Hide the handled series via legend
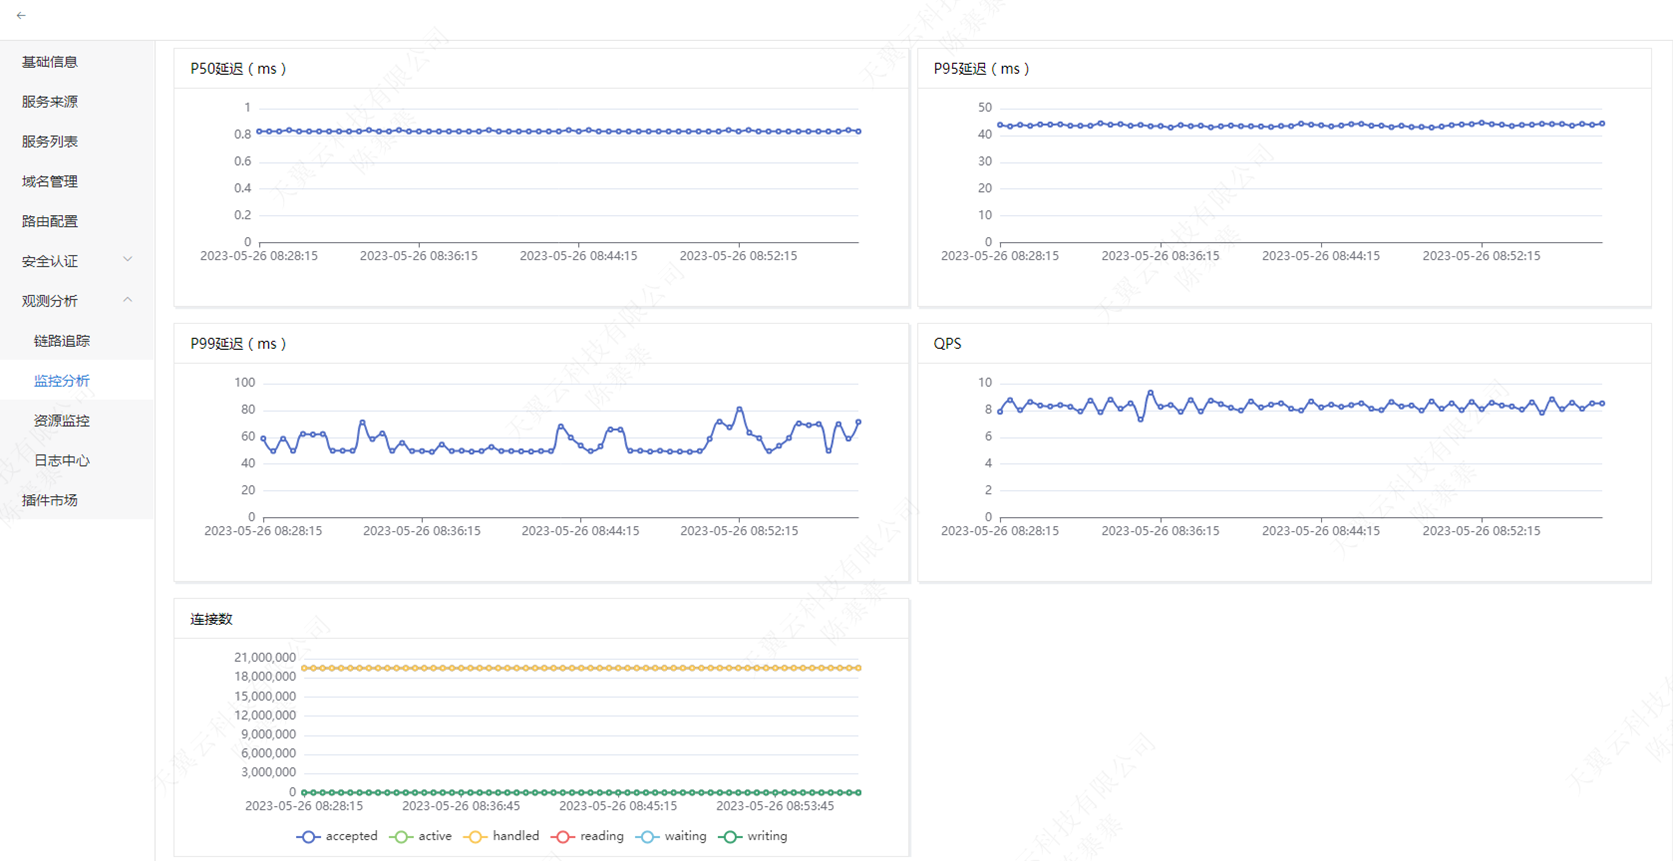Screen dimensions: 1673x861 [x=503, y=837]
